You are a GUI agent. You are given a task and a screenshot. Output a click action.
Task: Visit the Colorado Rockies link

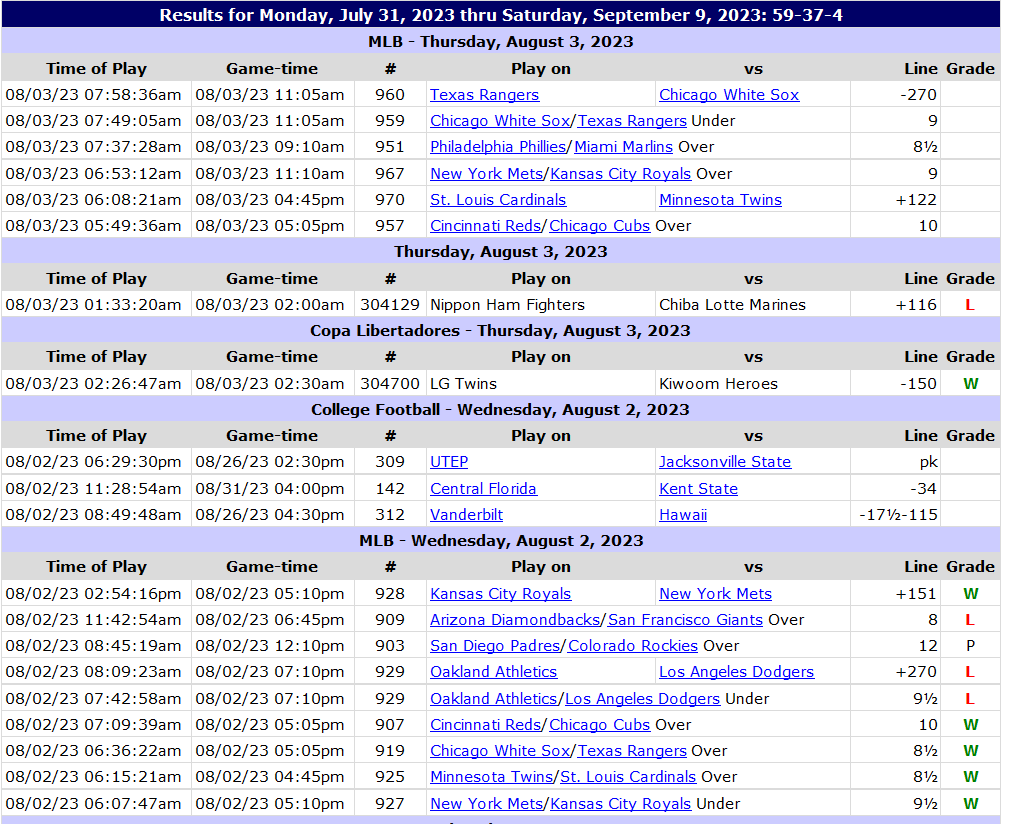click(x=633, y=645)
